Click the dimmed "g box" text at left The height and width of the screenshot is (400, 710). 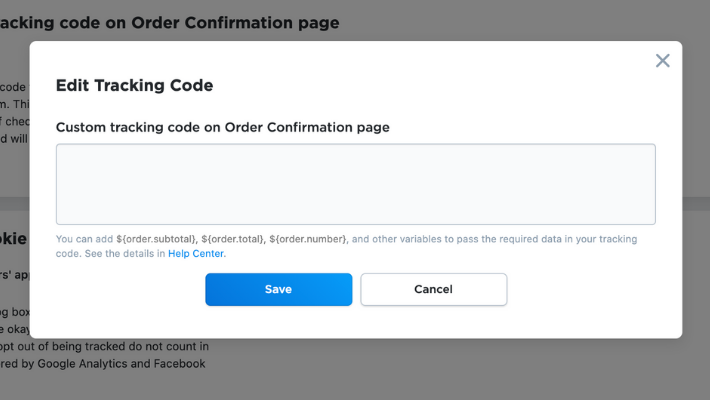pyautogui.click(x=14, y=312)
